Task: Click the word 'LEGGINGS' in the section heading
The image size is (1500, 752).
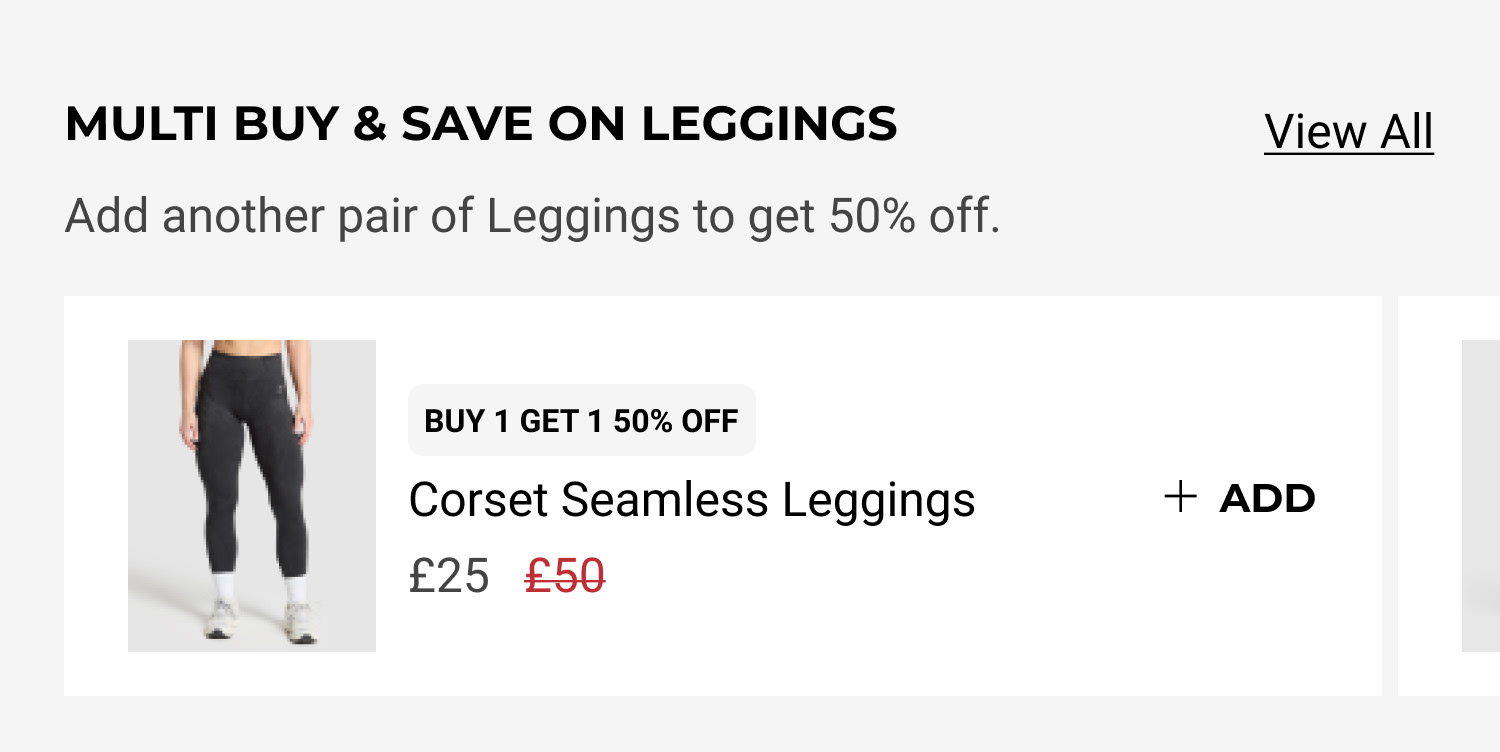Action: (x=769, y=124)
